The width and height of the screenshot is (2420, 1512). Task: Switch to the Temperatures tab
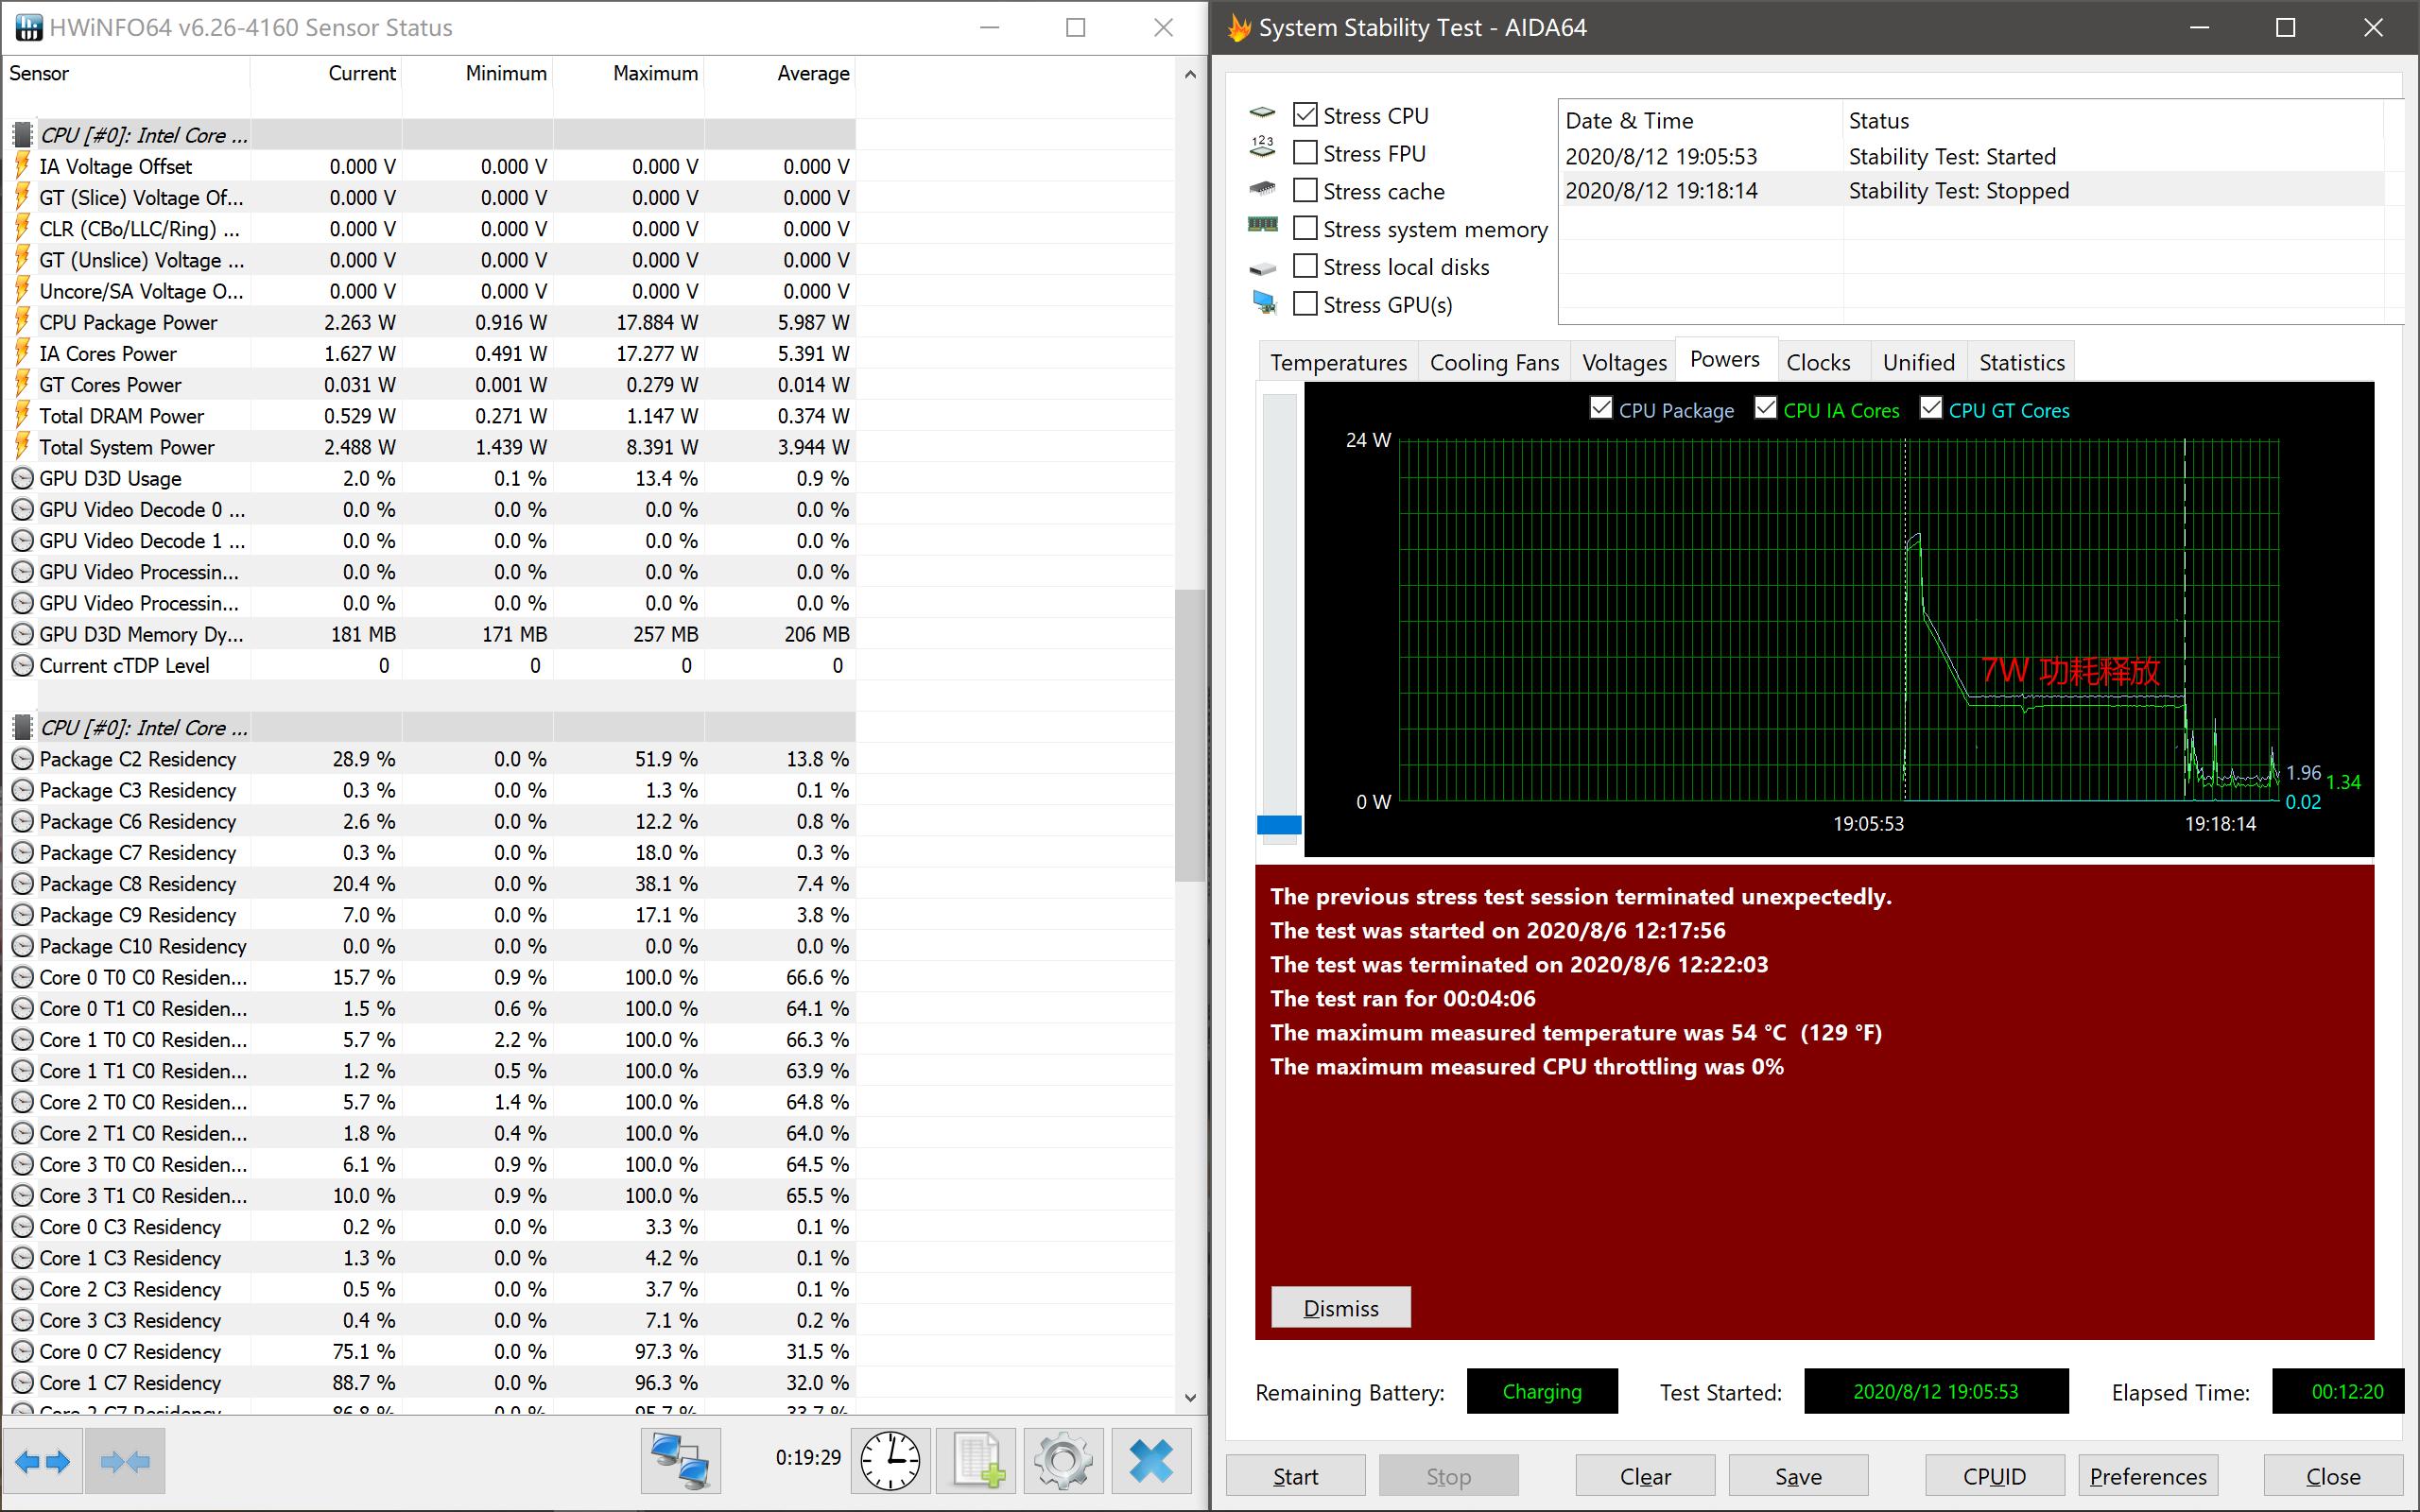(x=1337, y=362)
